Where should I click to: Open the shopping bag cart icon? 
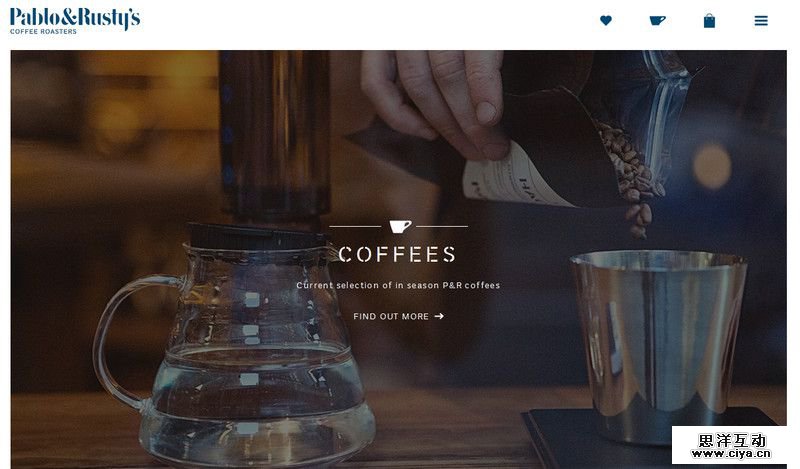(709, 20)
